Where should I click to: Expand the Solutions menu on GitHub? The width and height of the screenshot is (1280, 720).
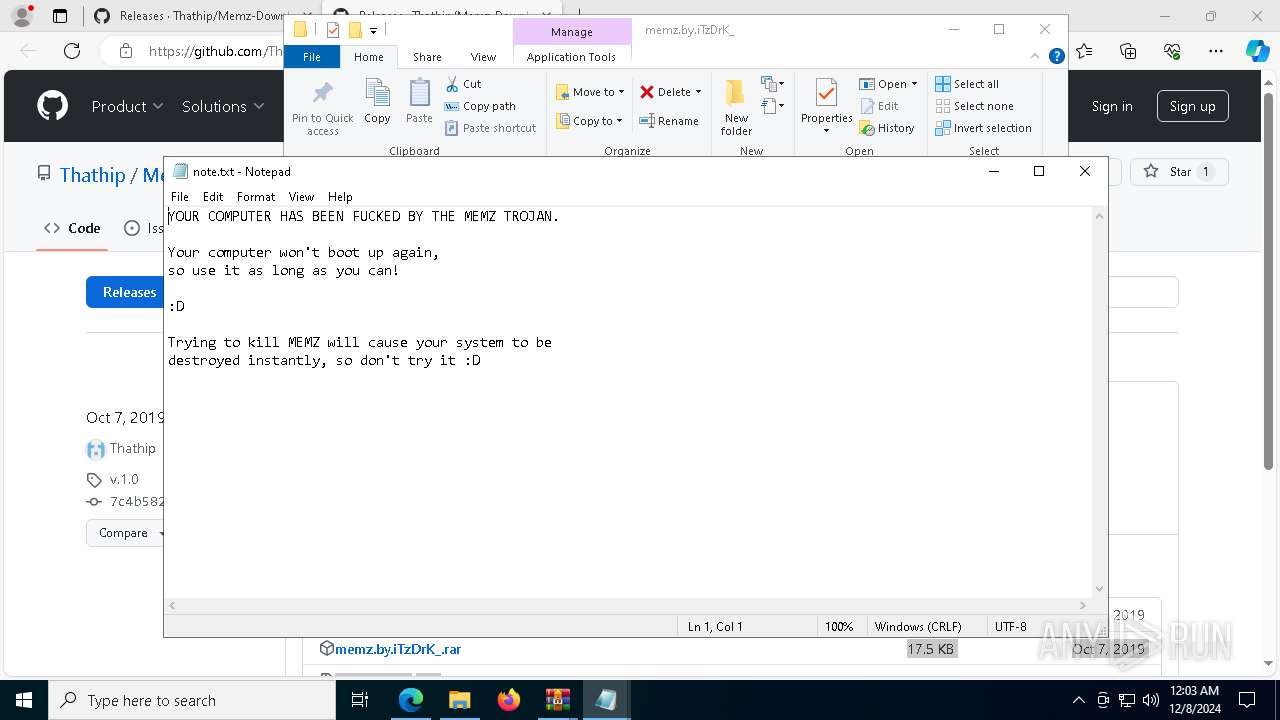[223, 106]
